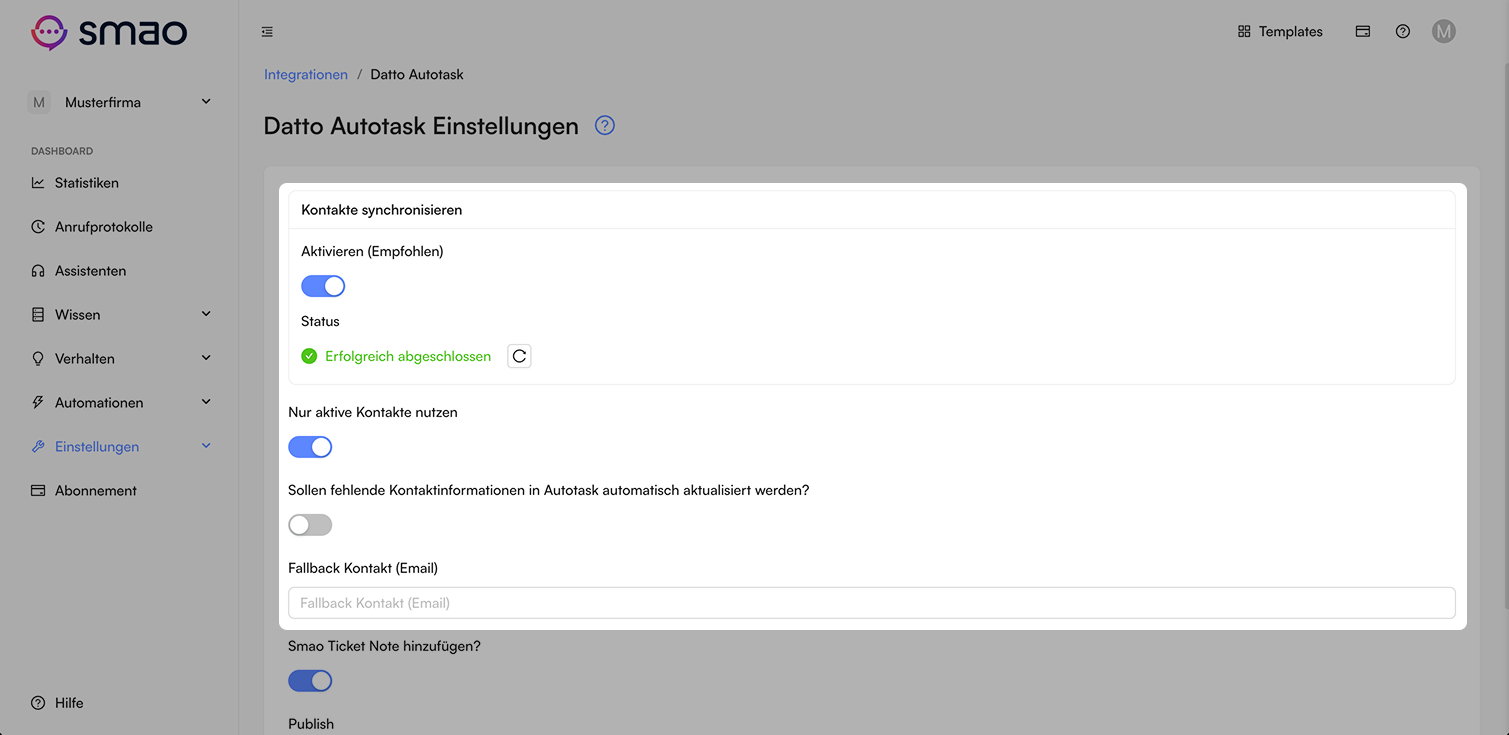Click the smao logo
1509x735 pixels.
pyautogui.click(x=109, y=32)
